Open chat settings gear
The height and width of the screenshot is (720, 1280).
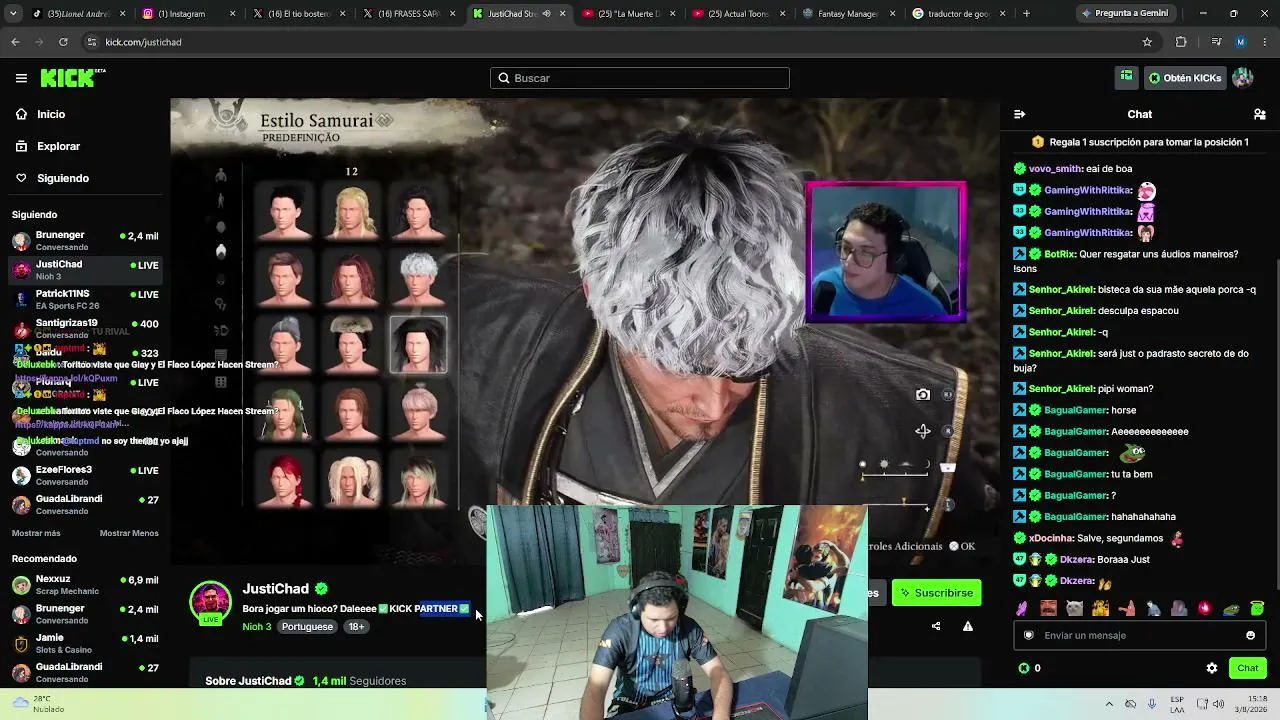[1212, 668]
